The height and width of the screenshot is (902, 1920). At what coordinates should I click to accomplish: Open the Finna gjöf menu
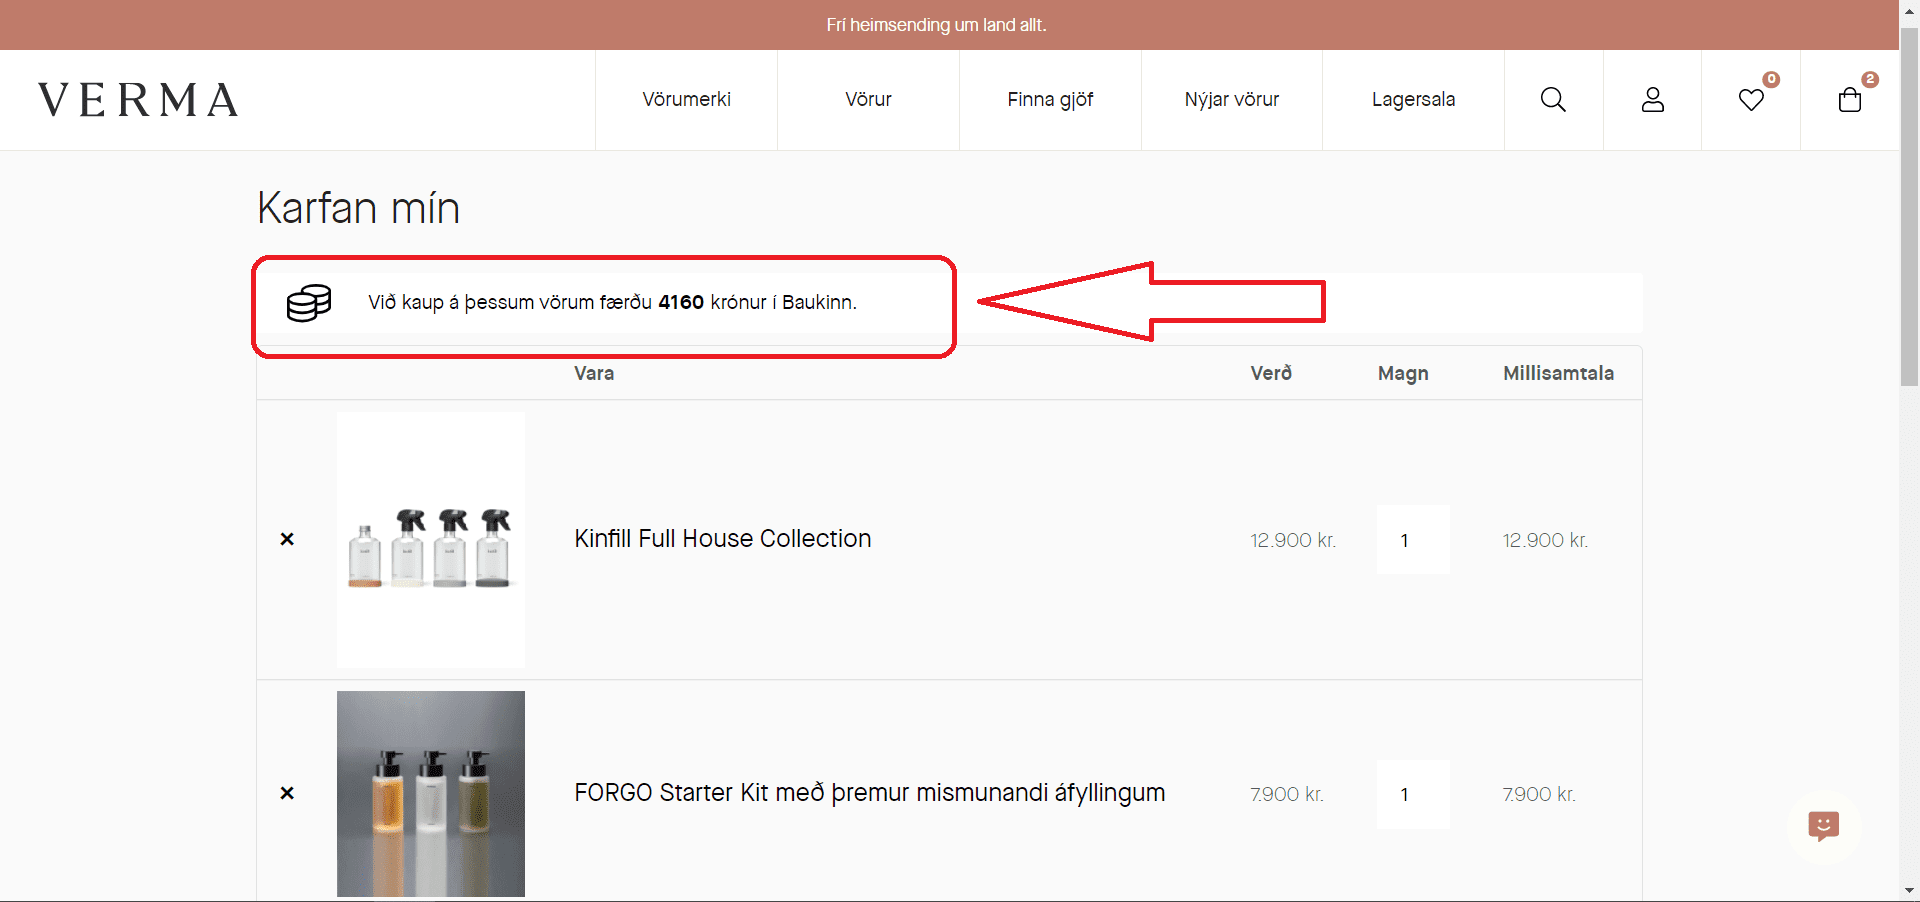pyautogui.click(x=1050, y=100)
